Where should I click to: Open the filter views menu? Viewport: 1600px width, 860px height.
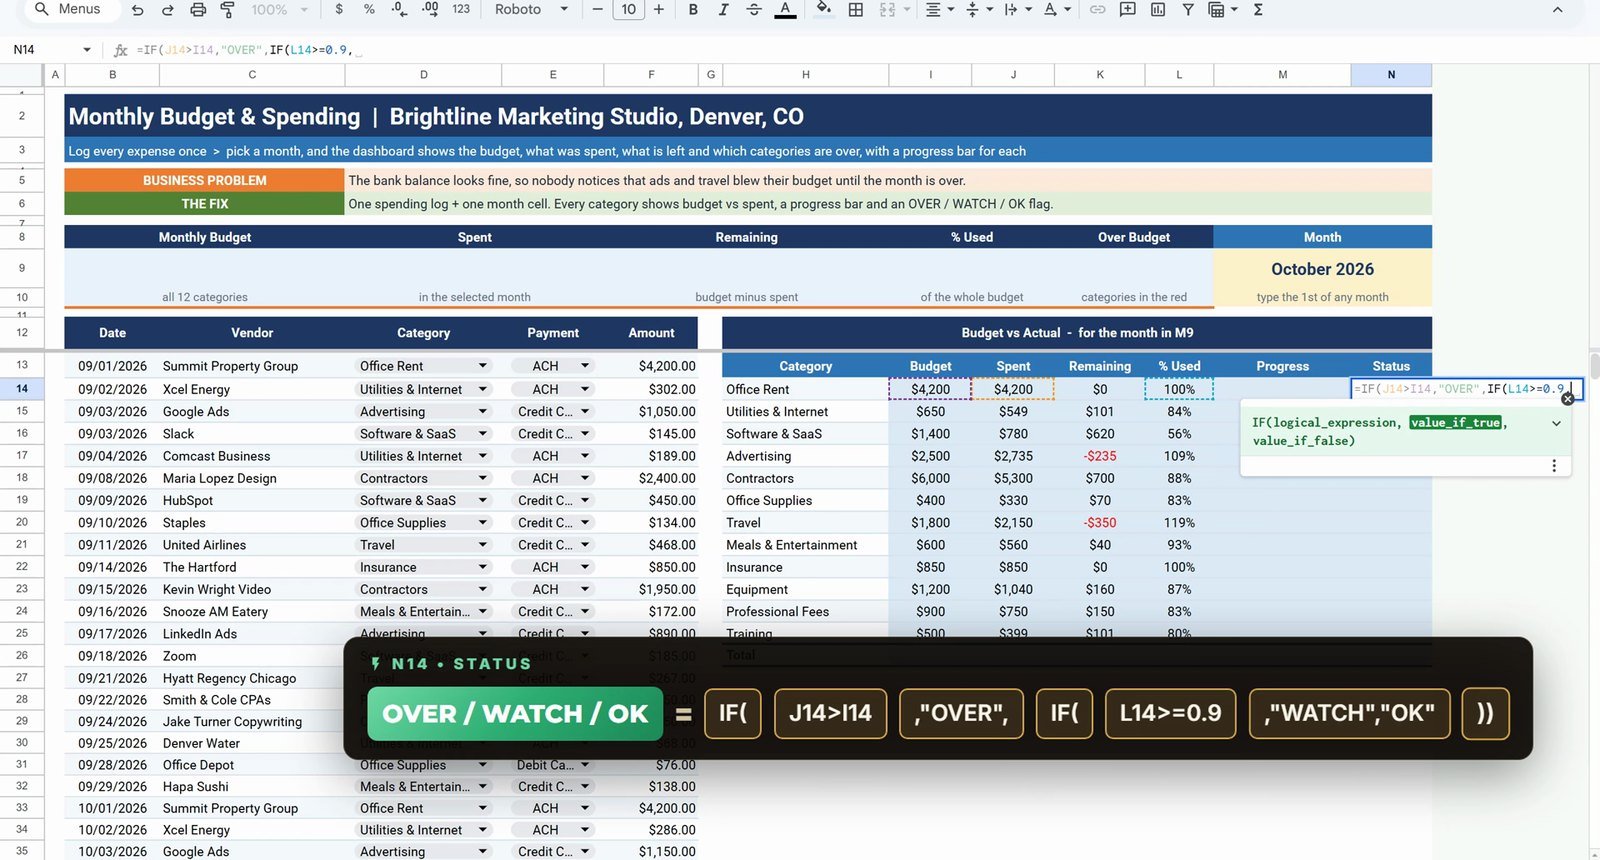coord(1223,9)
